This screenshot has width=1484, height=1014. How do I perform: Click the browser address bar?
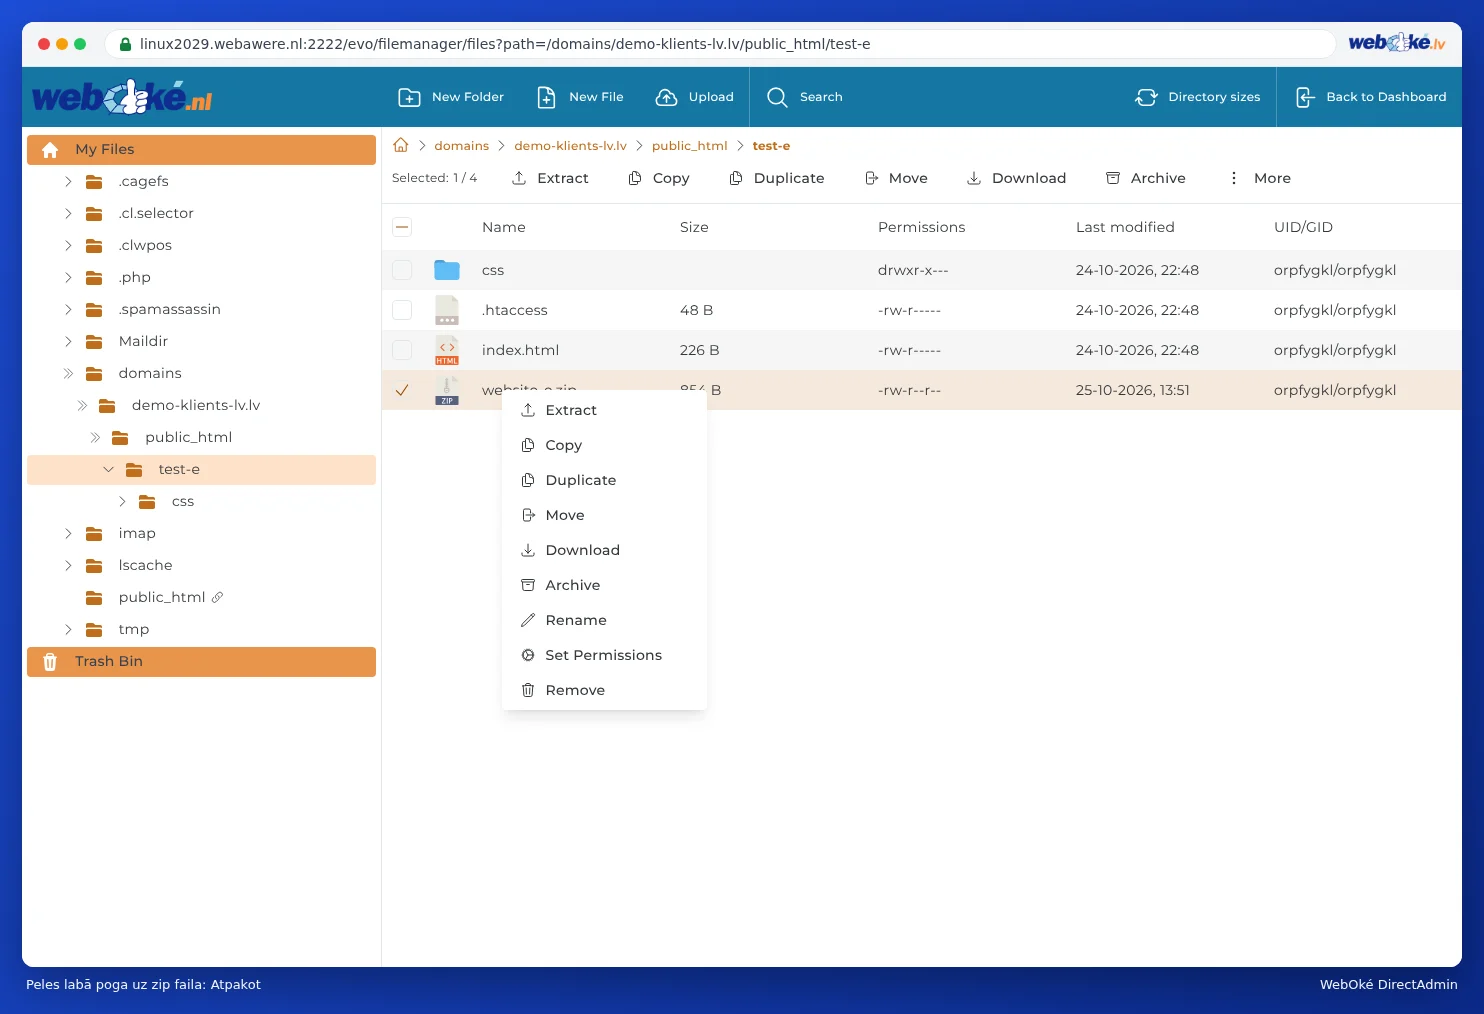720,44
